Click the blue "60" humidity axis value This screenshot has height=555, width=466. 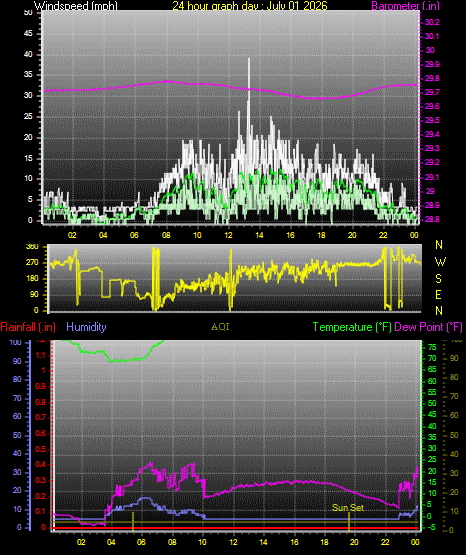17,416
